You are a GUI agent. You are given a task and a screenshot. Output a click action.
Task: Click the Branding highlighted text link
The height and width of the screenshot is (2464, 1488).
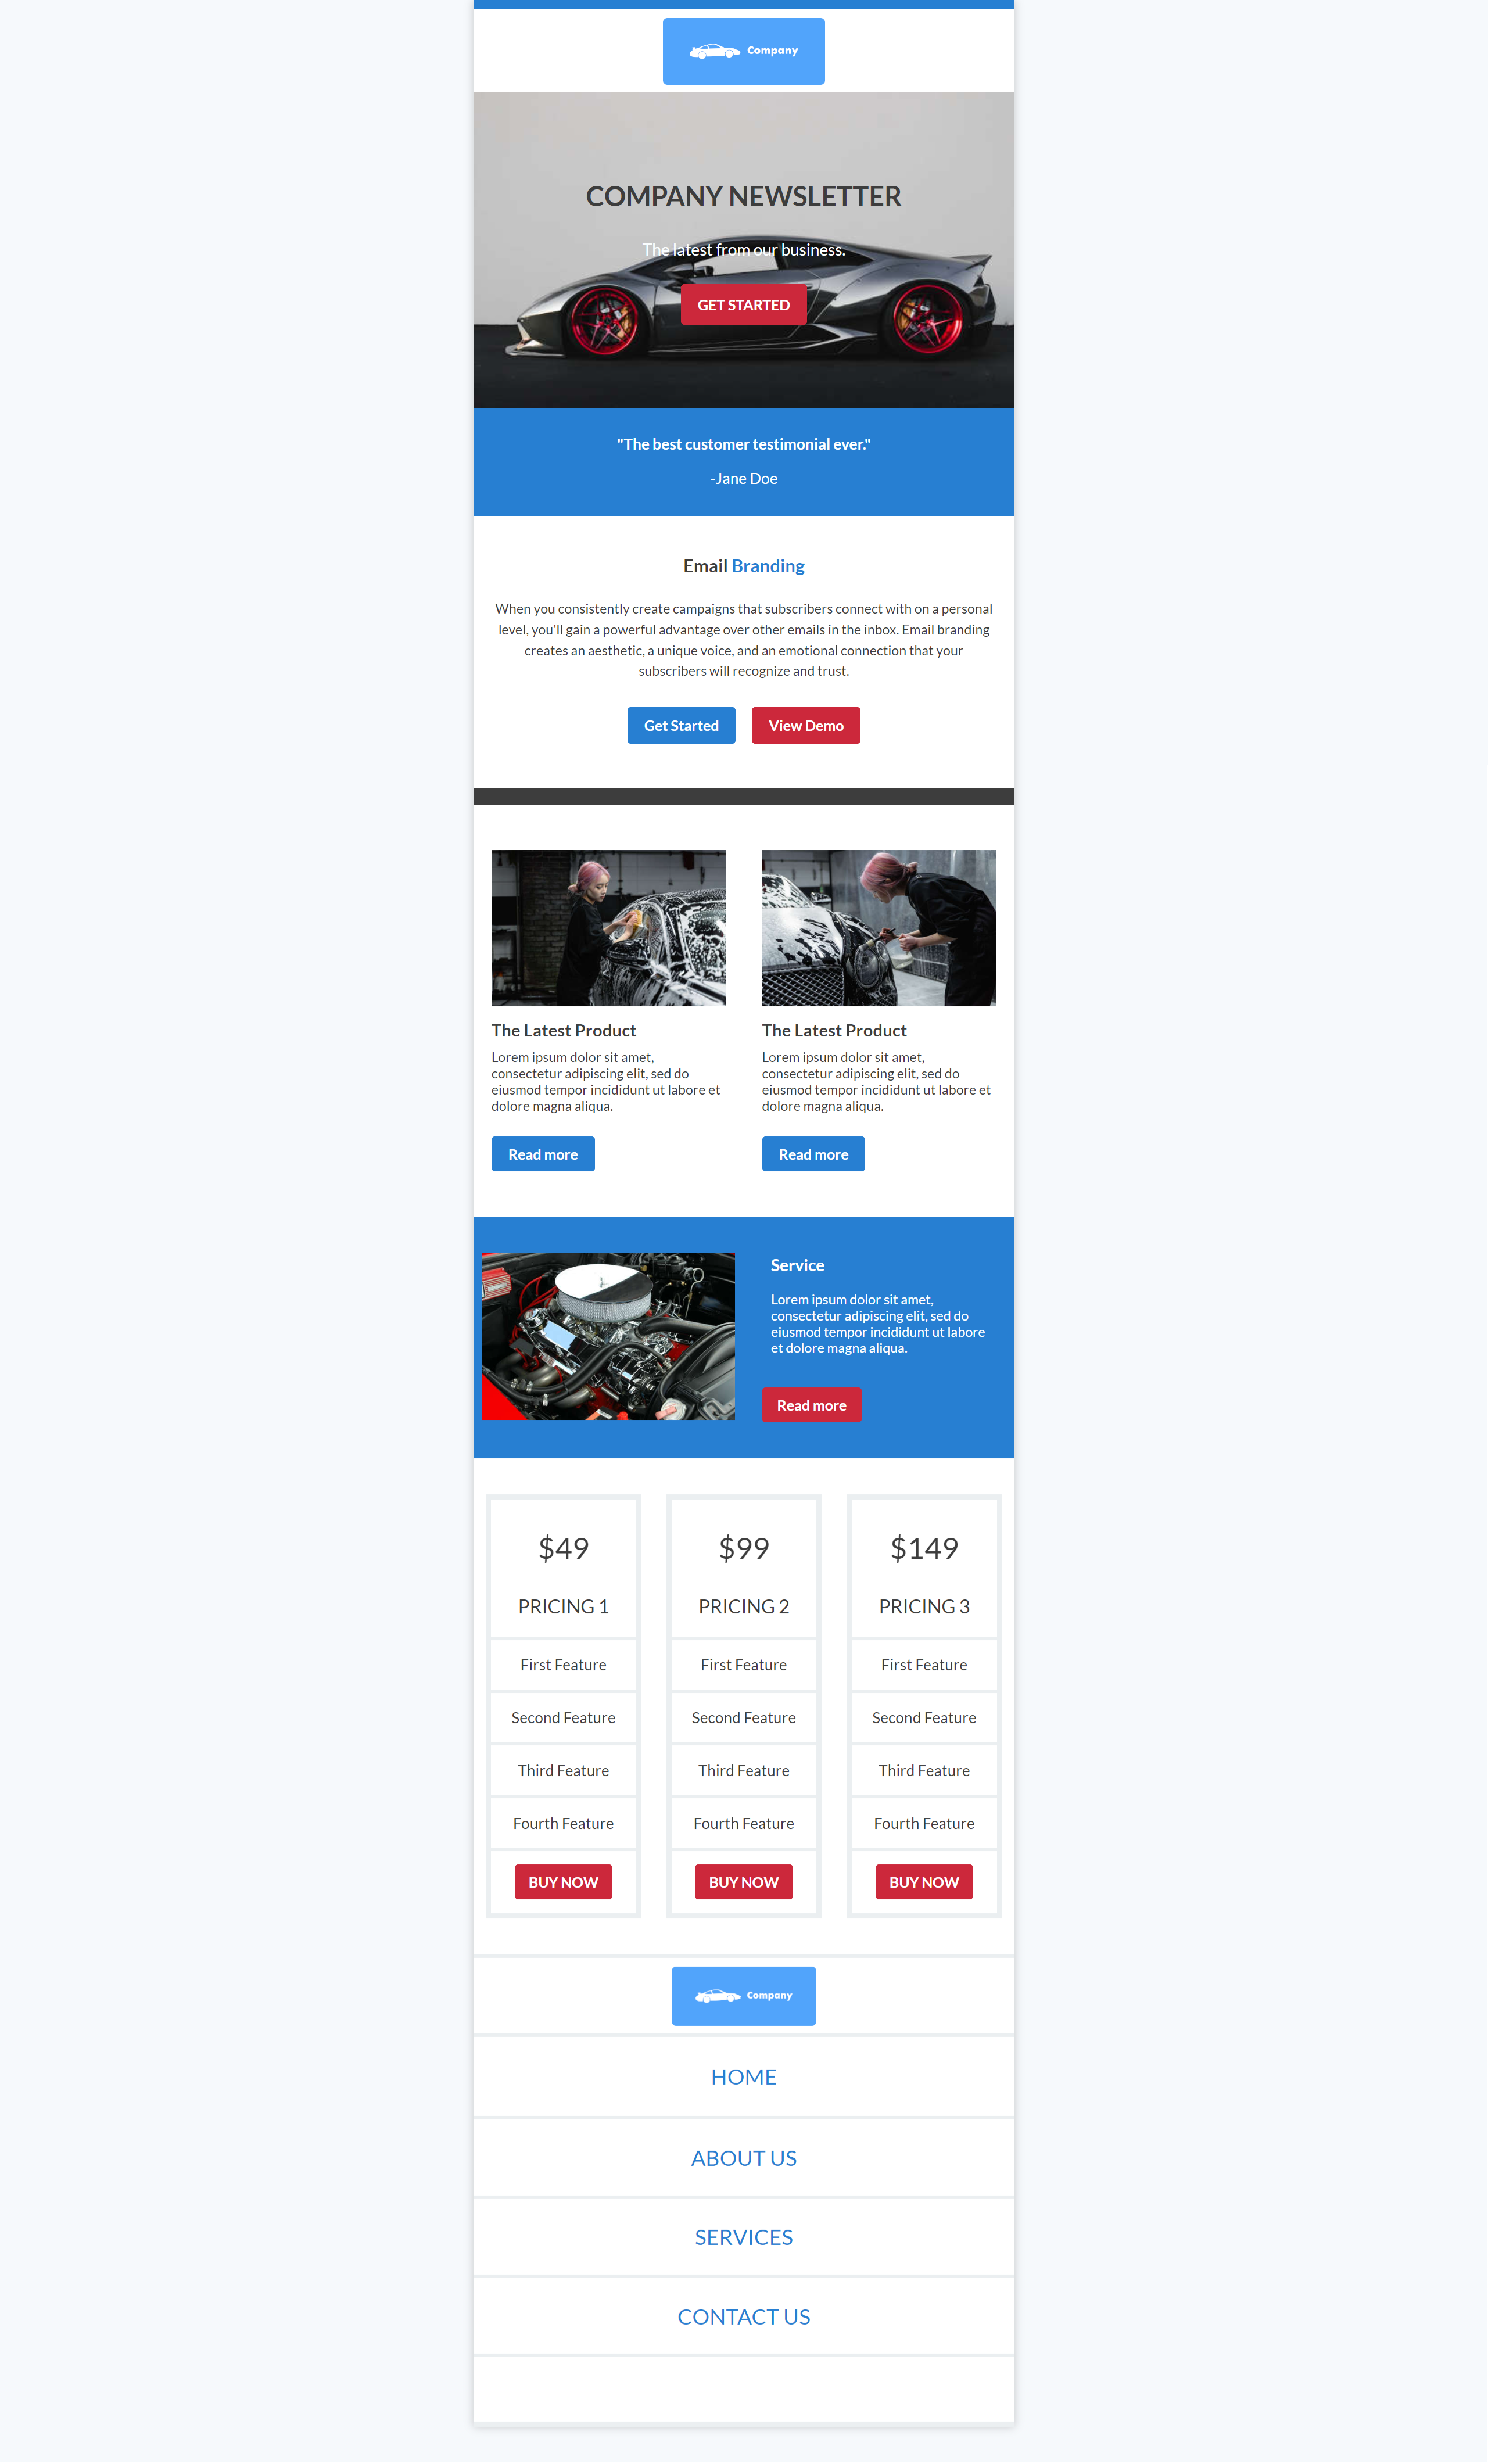[x=768, y=565]
